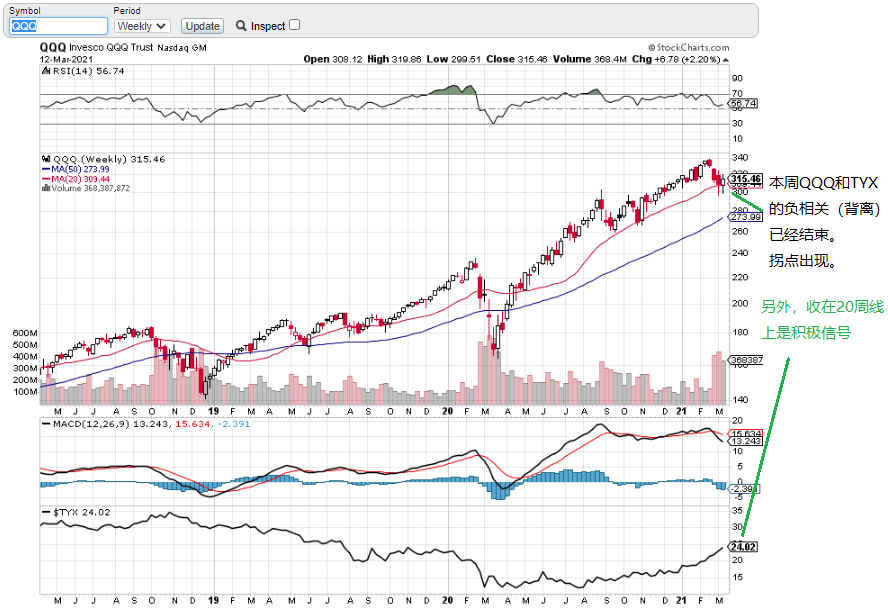Click the candlestick icon beside QQQ (Weekly)
This screenshot has width=888, height=615.
coord(46,159)
